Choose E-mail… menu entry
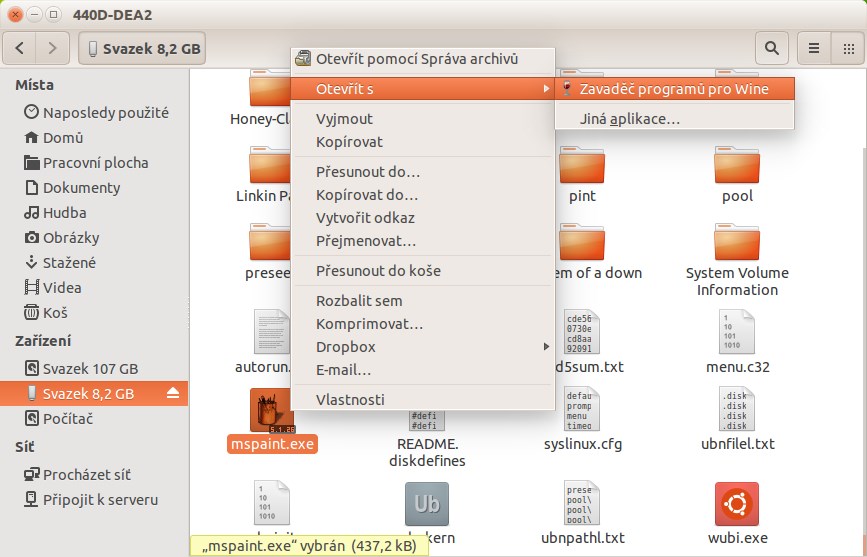The height and width of the screenshot is (557, 867). pos(422,370)
